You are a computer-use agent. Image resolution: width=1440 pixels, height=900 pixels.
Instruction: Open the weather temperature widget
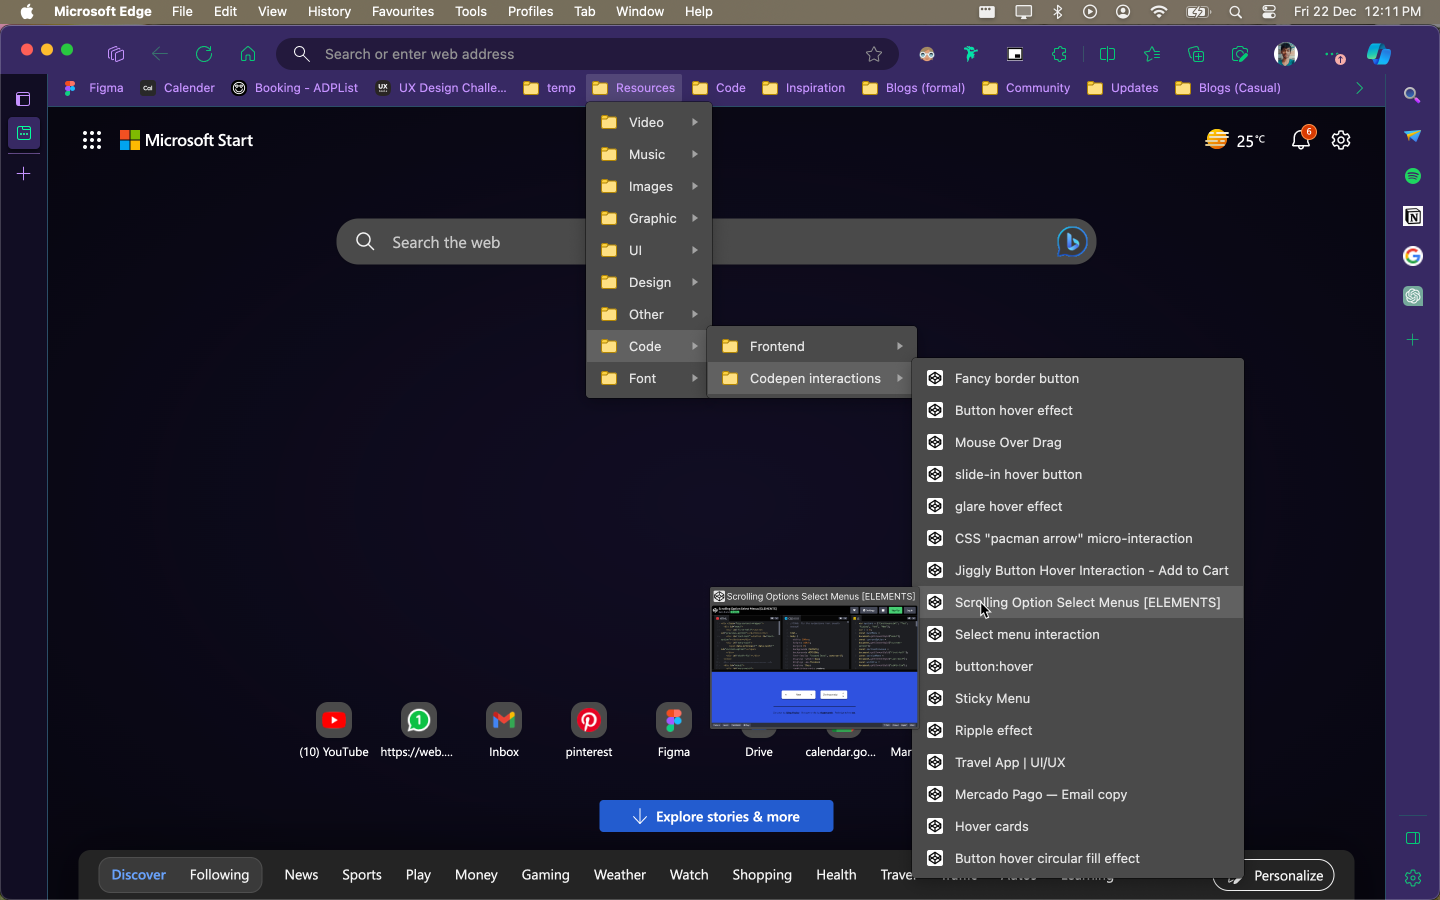(x=1235, y=140)
